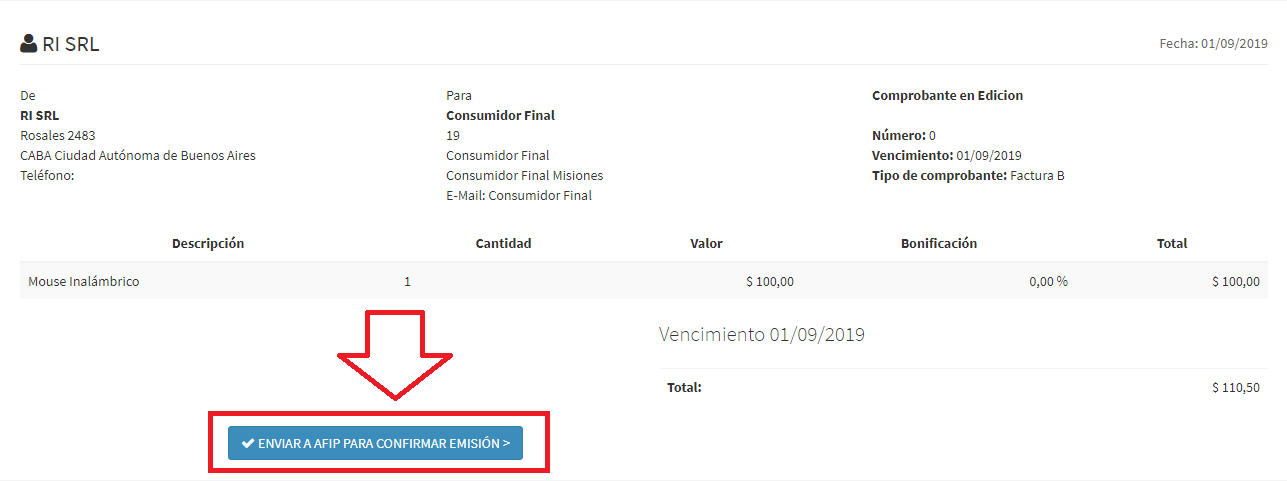Select the Mouse Inalámbrico item row
This screenshot has height=481, width=1287.
pyautogui.click(x=644, y=281)
